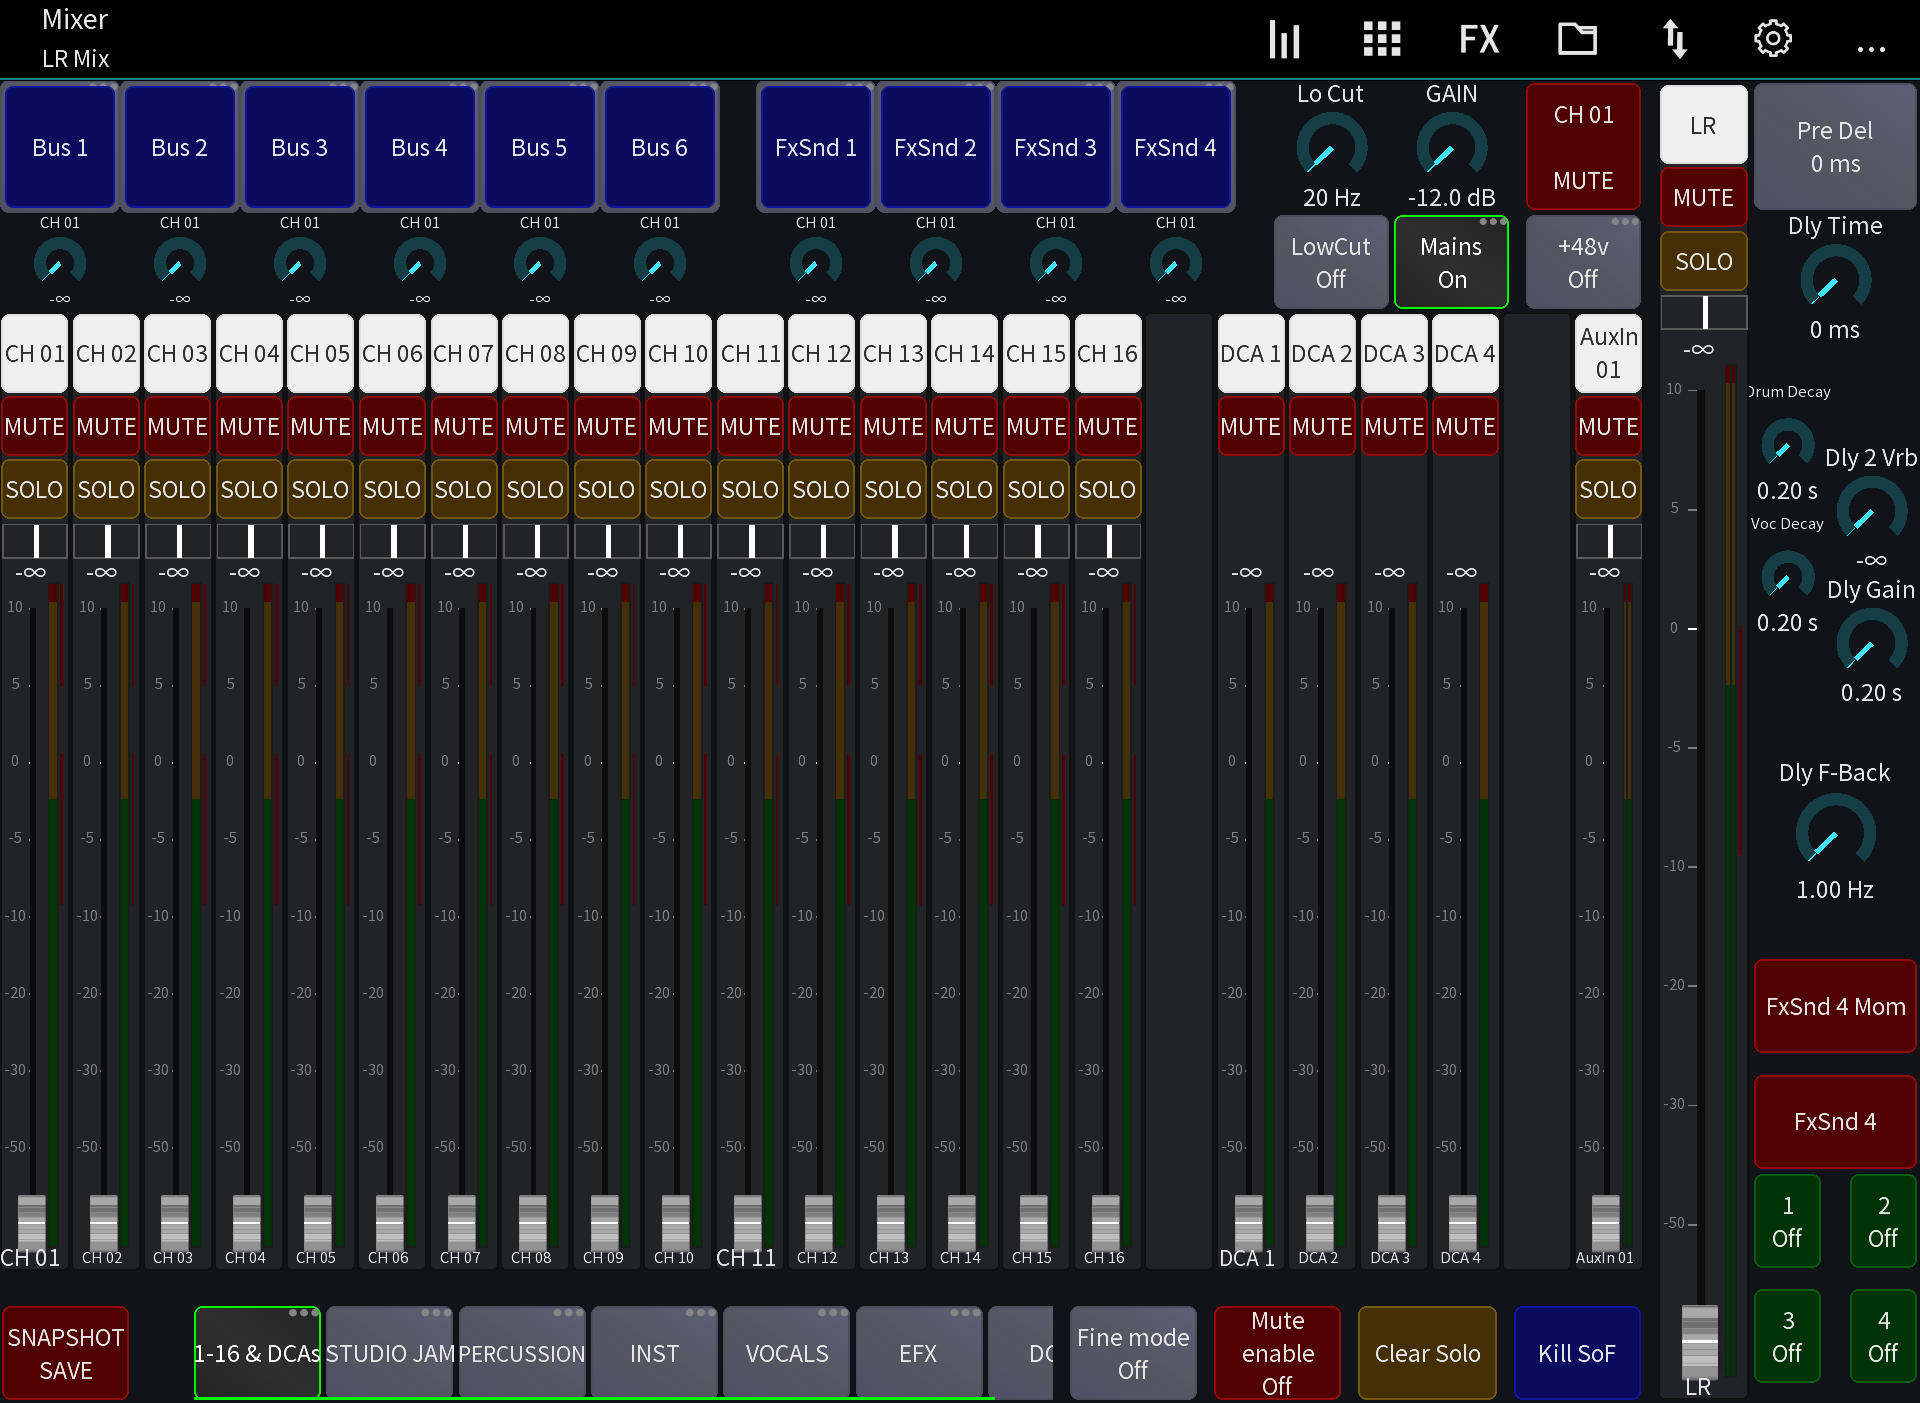Image resolution: width=1920 pixels, height=1403 pixels.
Task: Save a snapshot with SNAPSHOT SAVE
Action: [x=65, y=1352]
